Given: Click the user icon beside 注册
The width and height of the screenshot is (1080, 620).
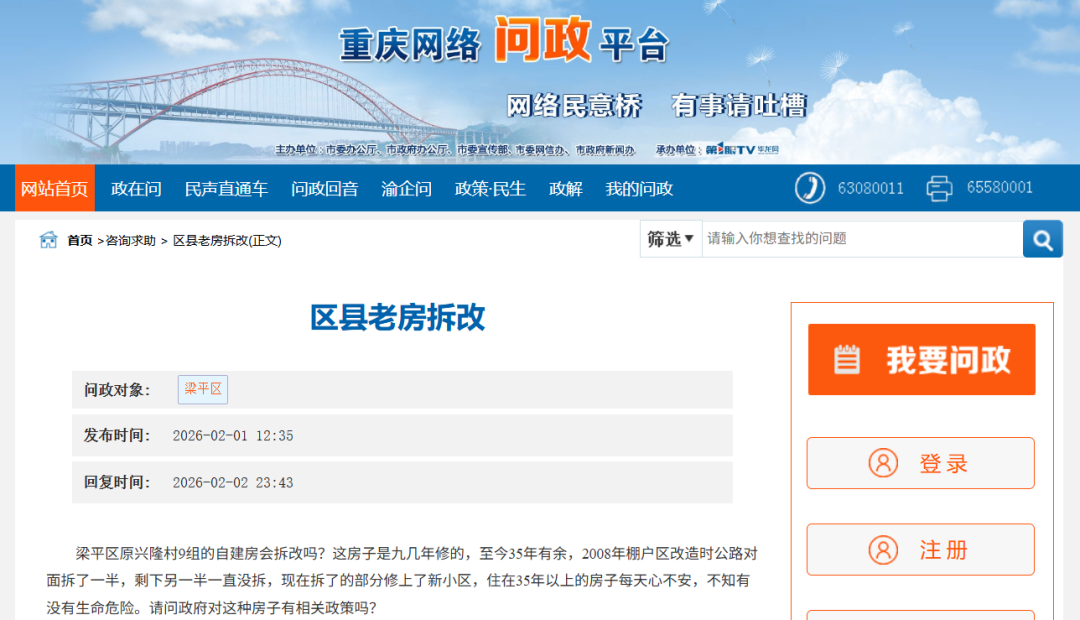Looking at the screenshot, I should (x=883, y=550).
